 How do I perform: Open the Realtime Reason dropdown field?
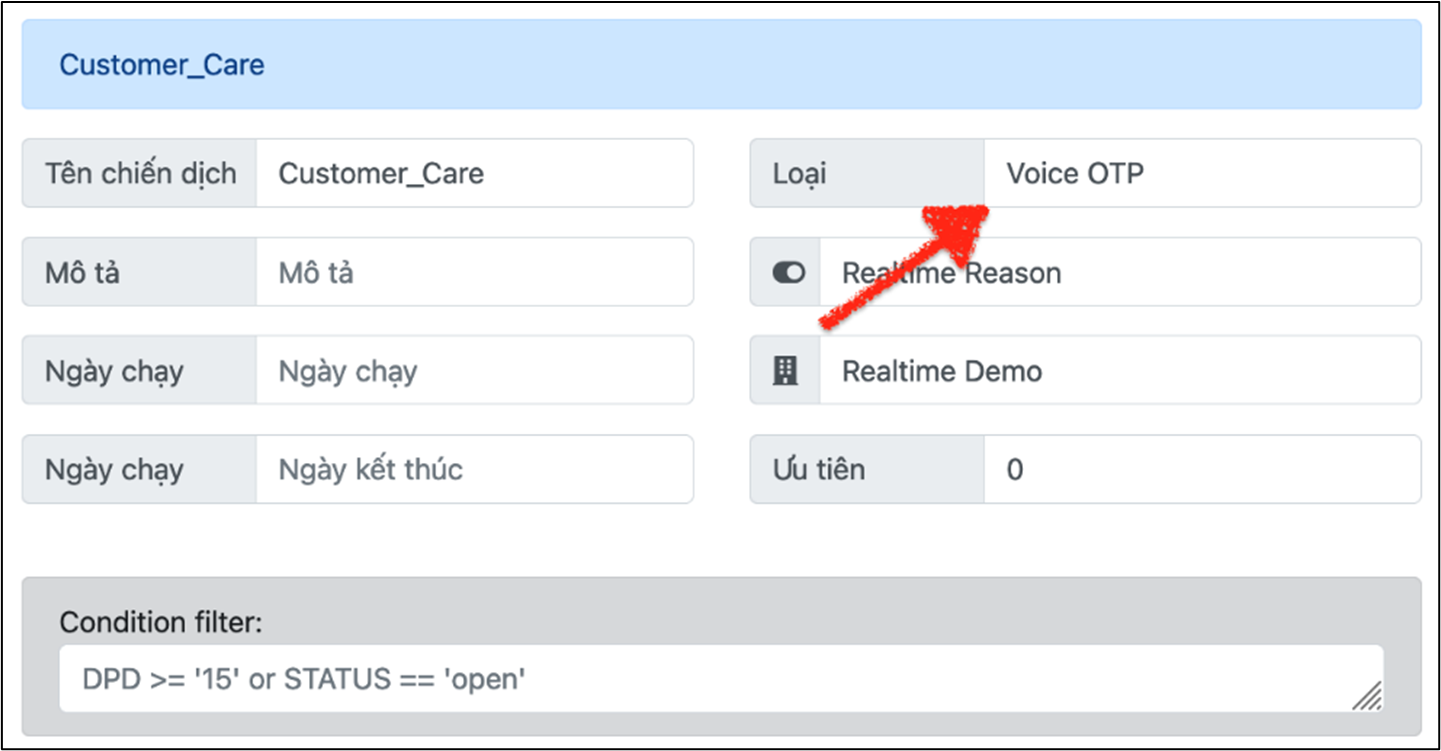(x=1118, y=273)
